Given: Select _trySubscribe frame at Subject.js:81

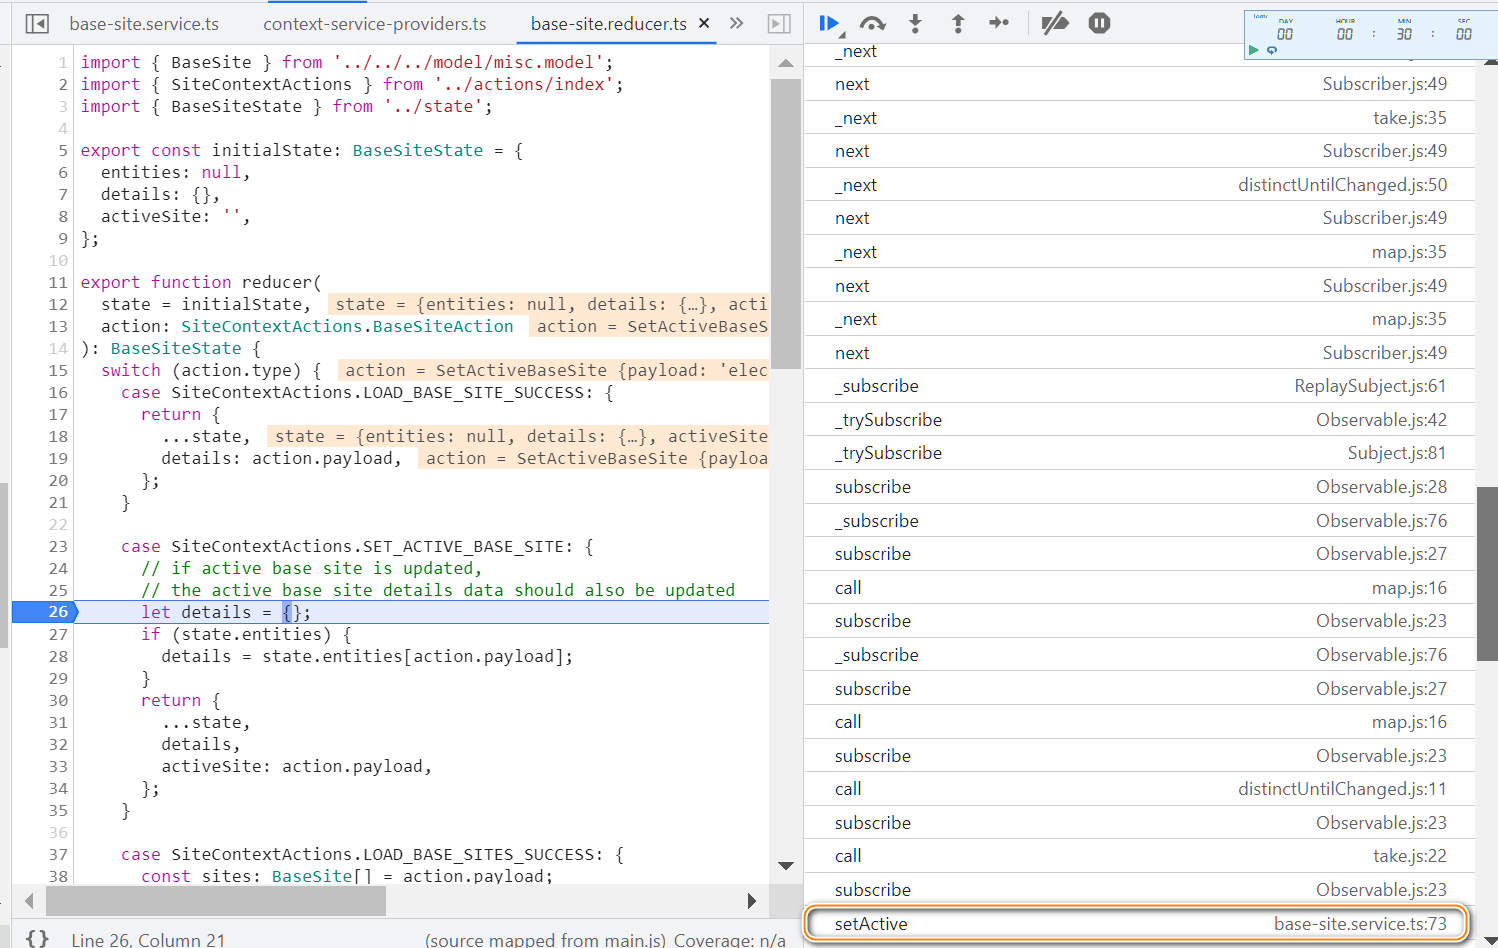Looking at the screenshot, I should click(x=1140, y=453).
